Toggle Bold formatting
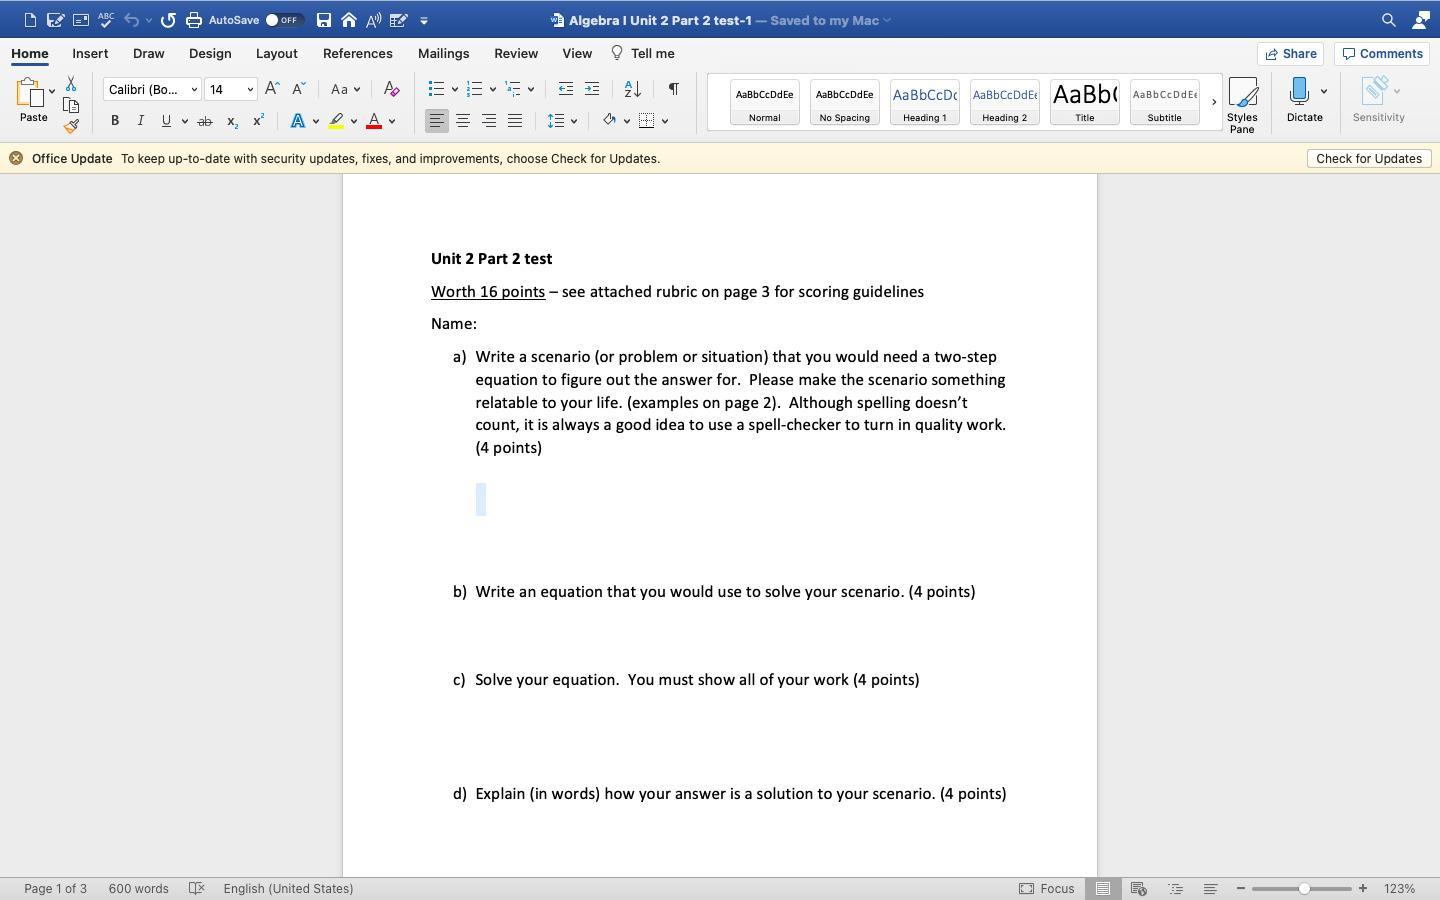 (115, 121)
